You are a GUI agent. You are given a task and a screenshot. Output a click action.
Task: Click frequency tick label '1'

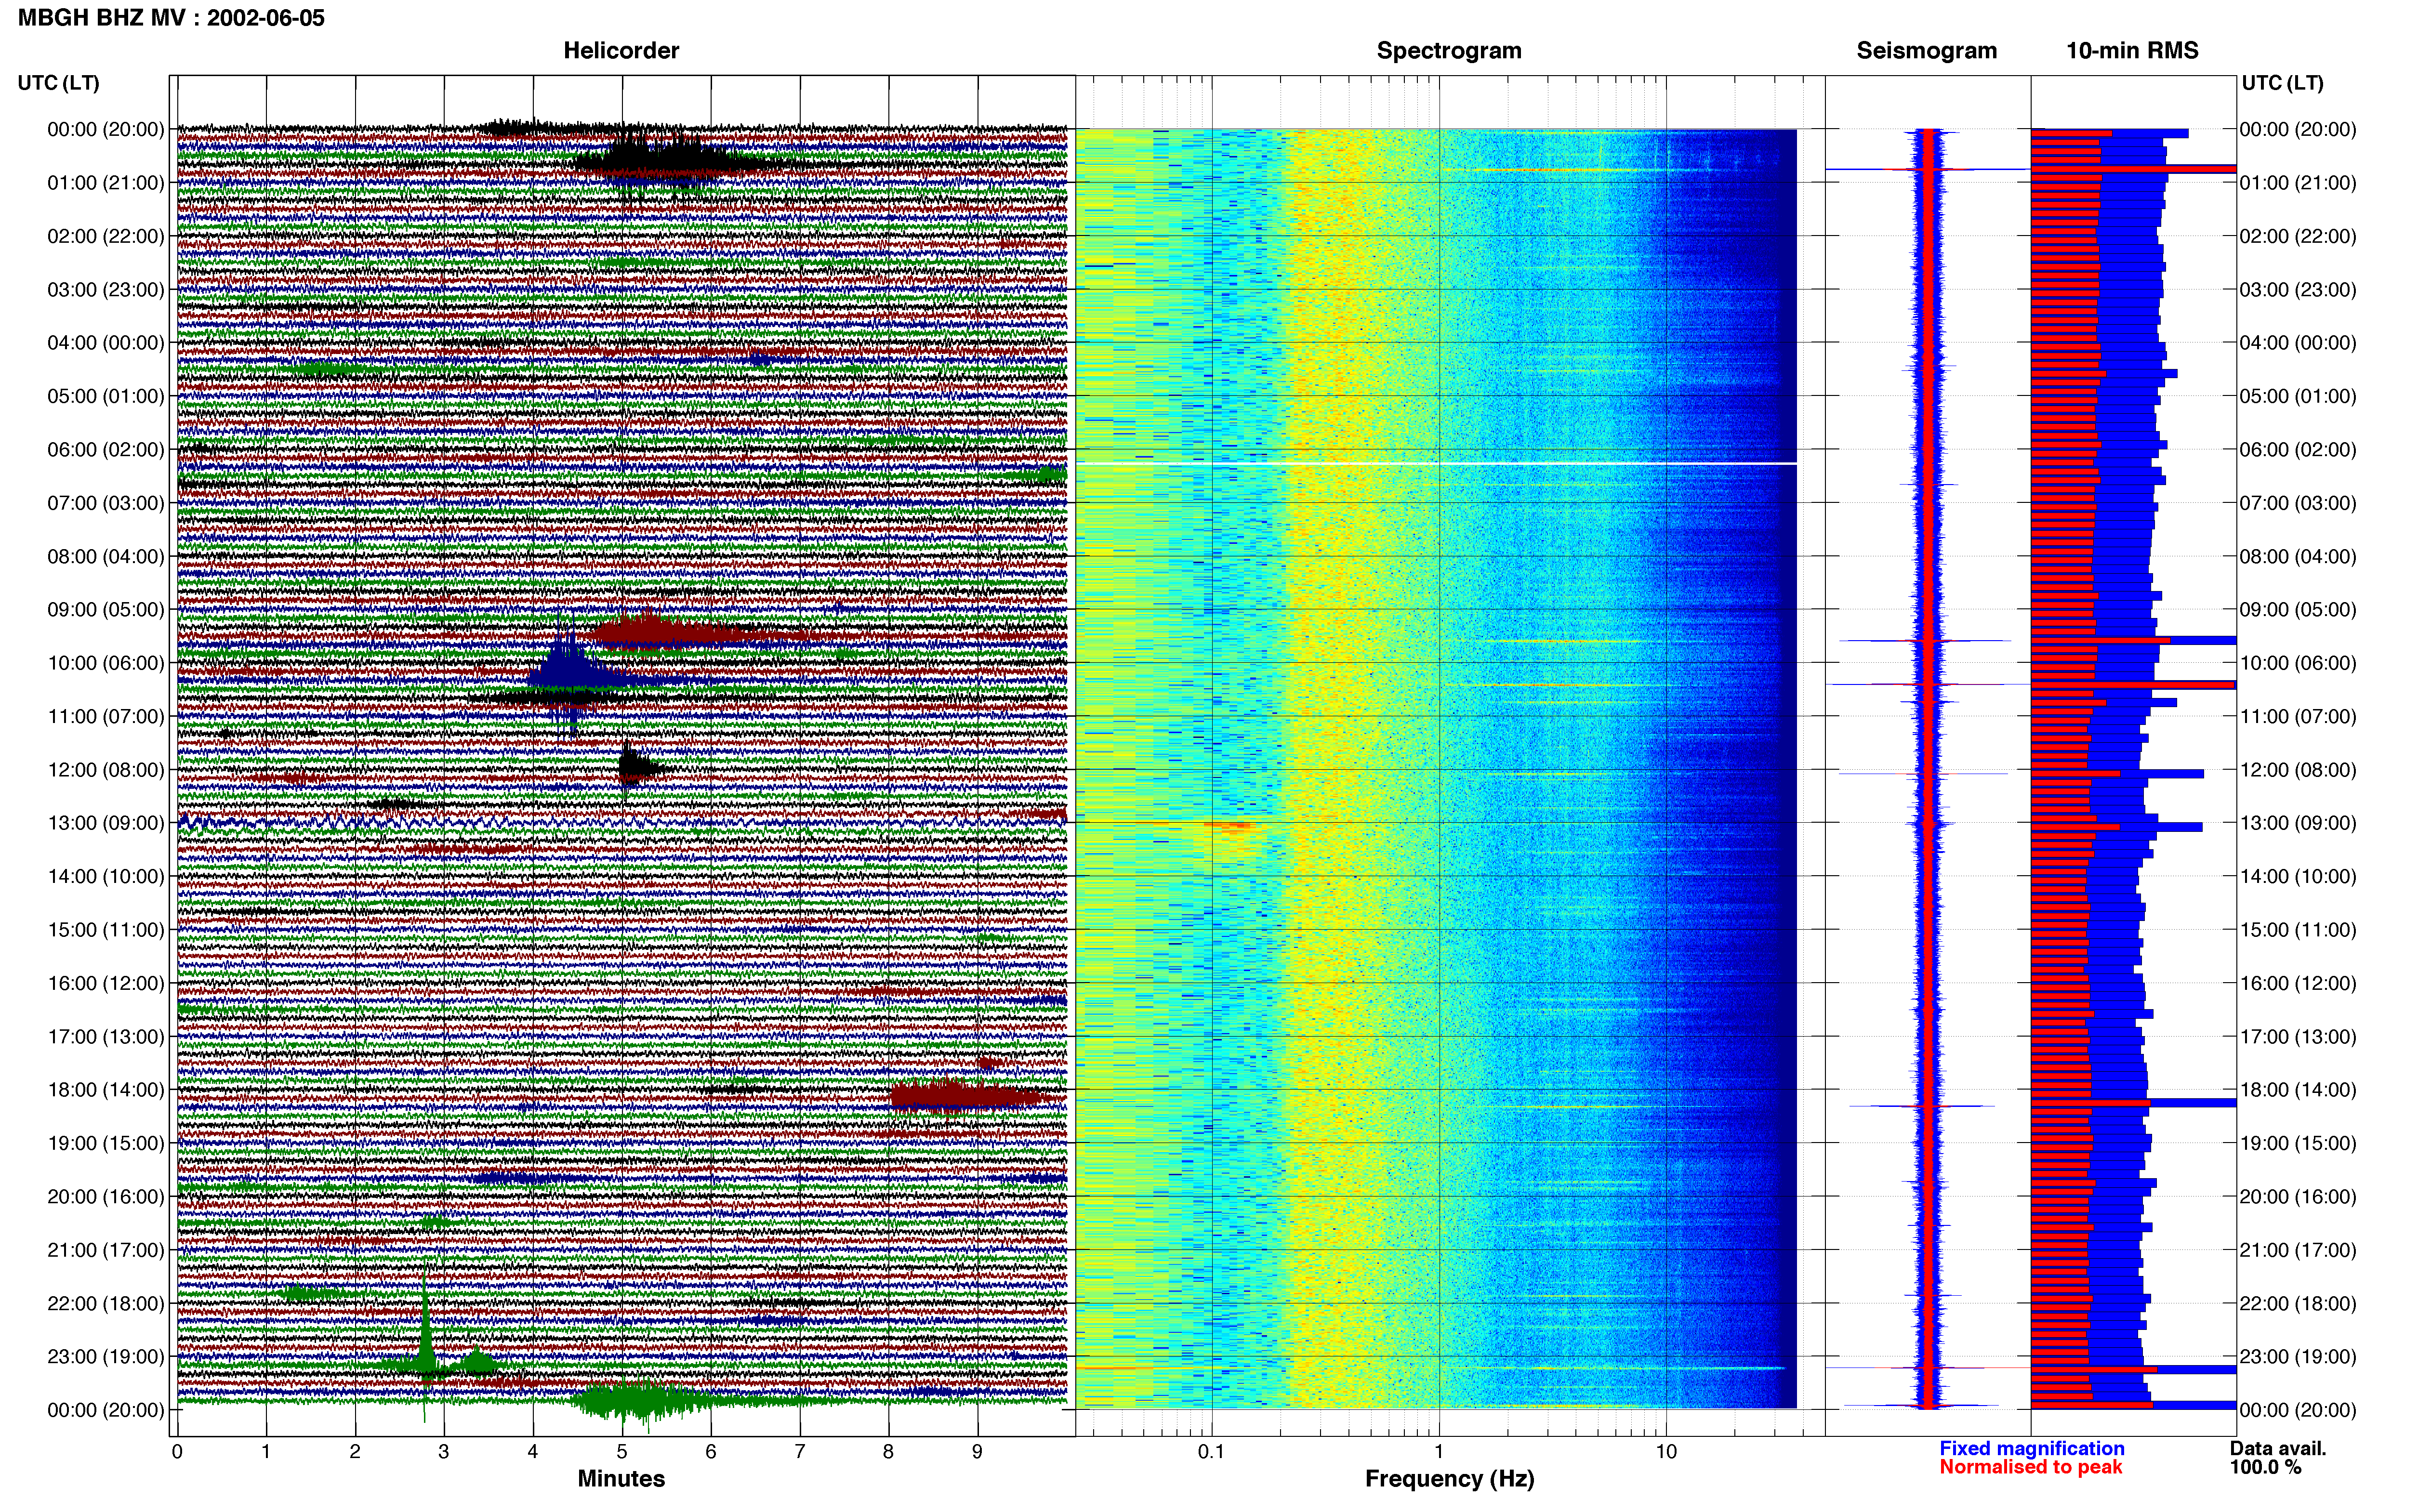(1439, 1451)
